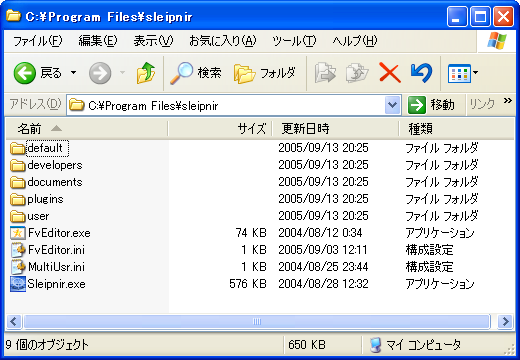
Task: Click the documents folder name
Action: click(x=55, y=182)
